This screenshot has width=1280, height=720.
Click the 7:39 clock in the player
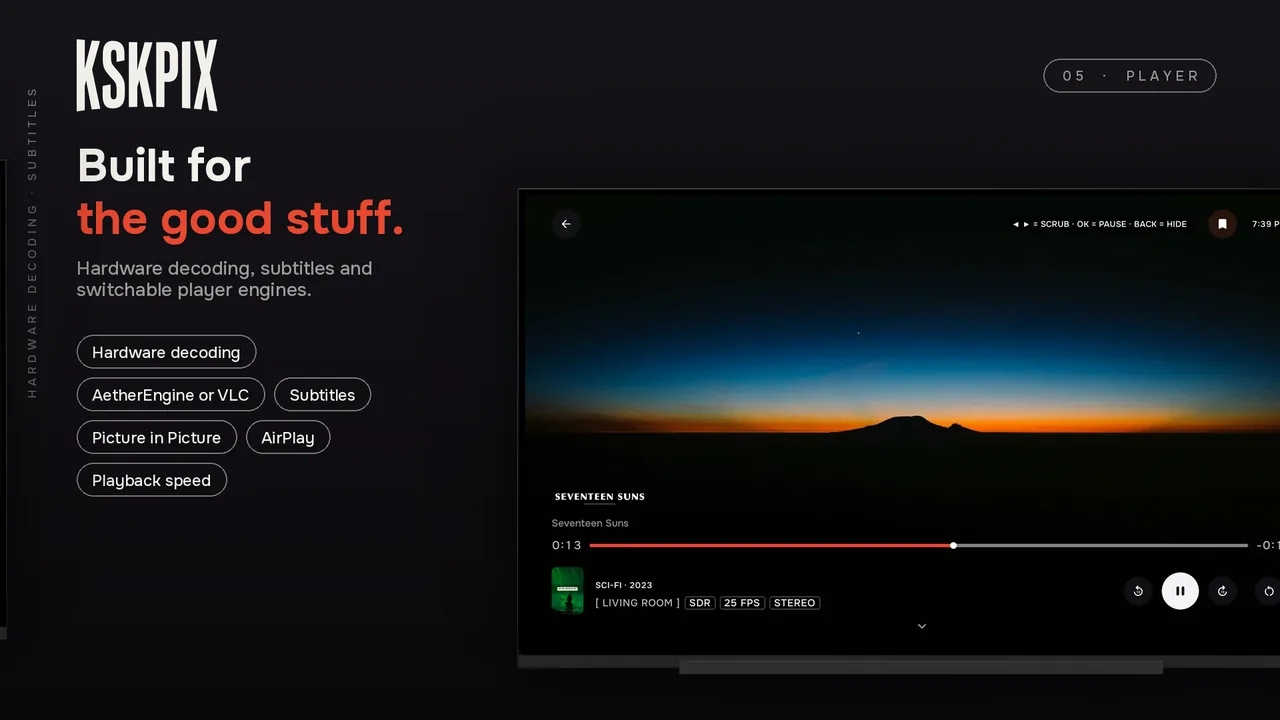[x=1266, y=224]
